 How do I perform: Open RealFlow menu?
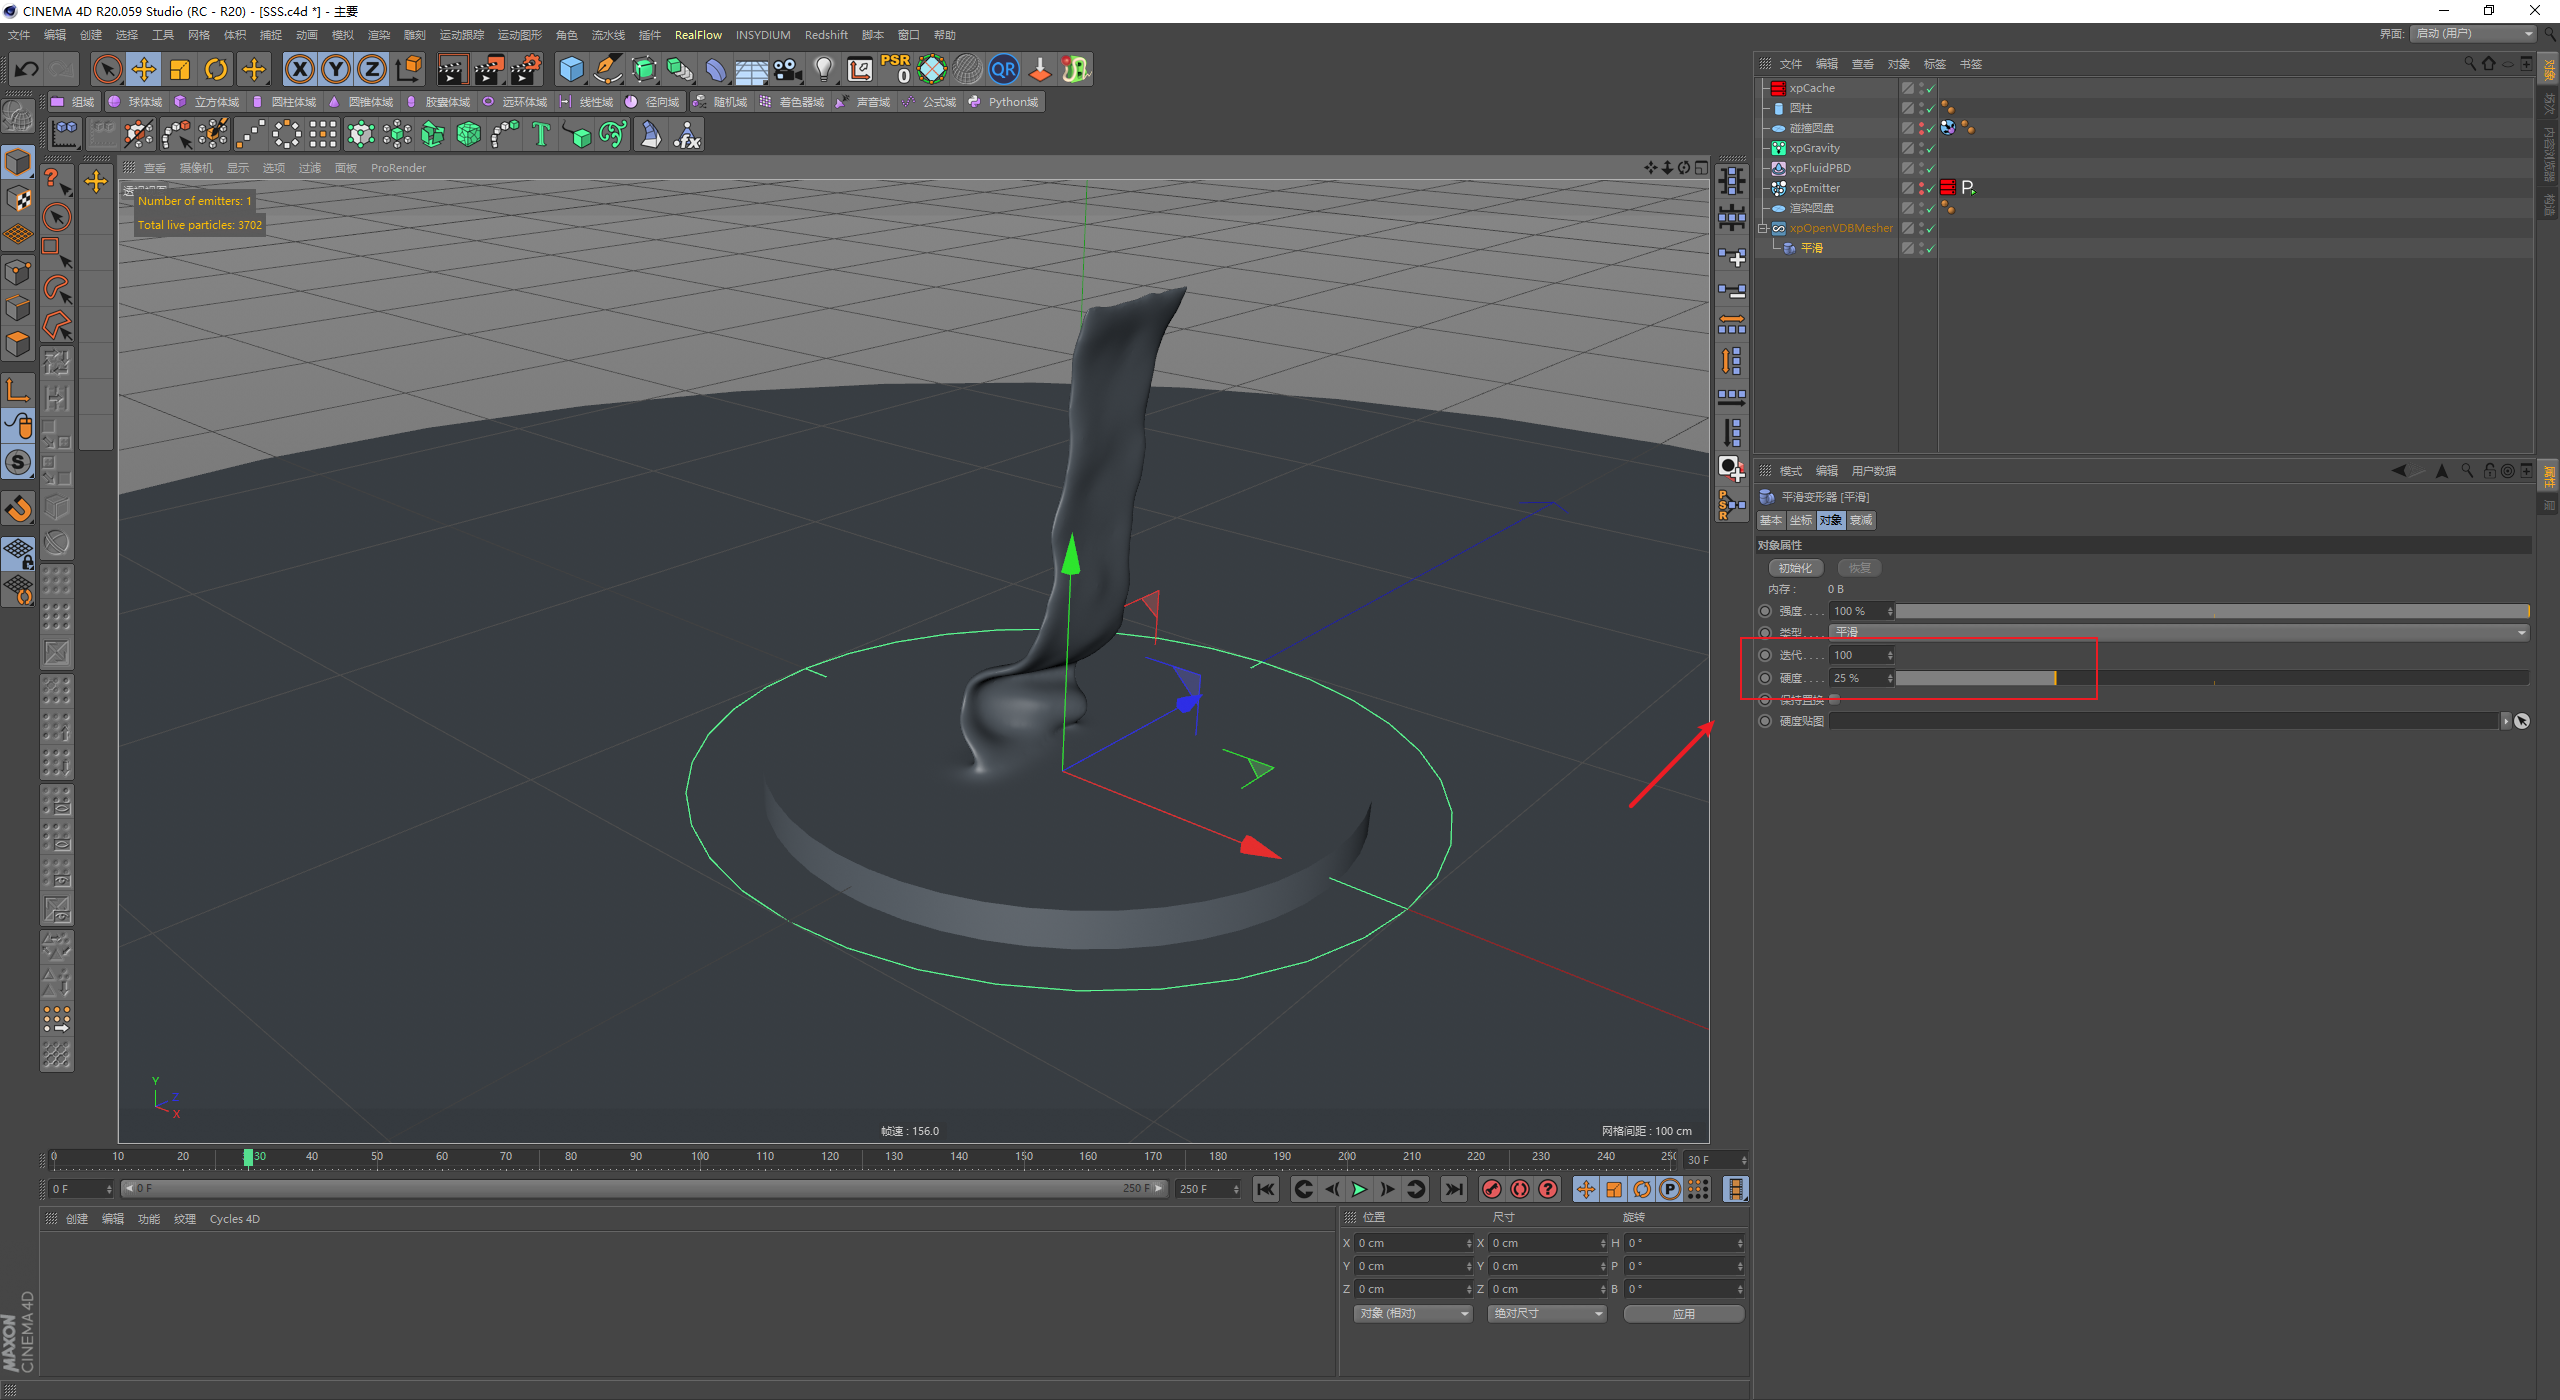click(x=698, y=35)
